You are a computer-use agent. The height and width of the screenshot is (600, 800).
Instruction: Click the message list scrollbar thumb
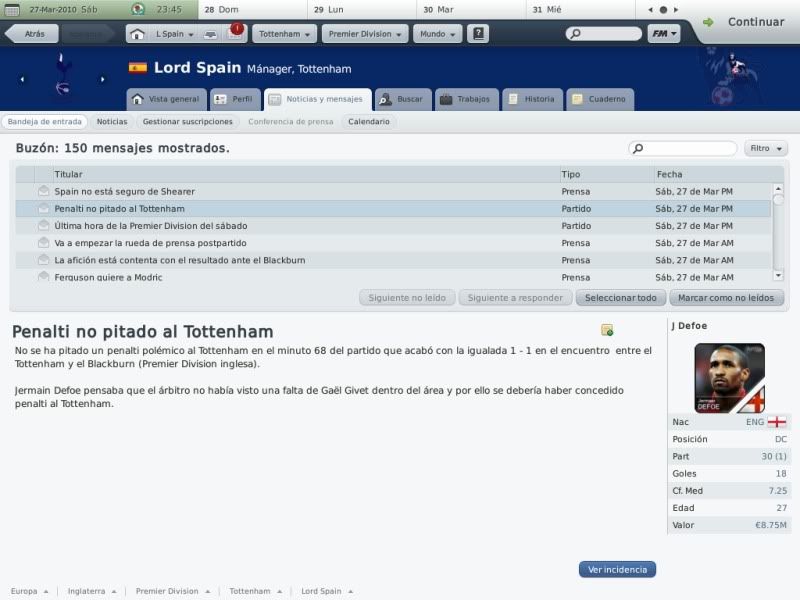click(x=778, y=200)
